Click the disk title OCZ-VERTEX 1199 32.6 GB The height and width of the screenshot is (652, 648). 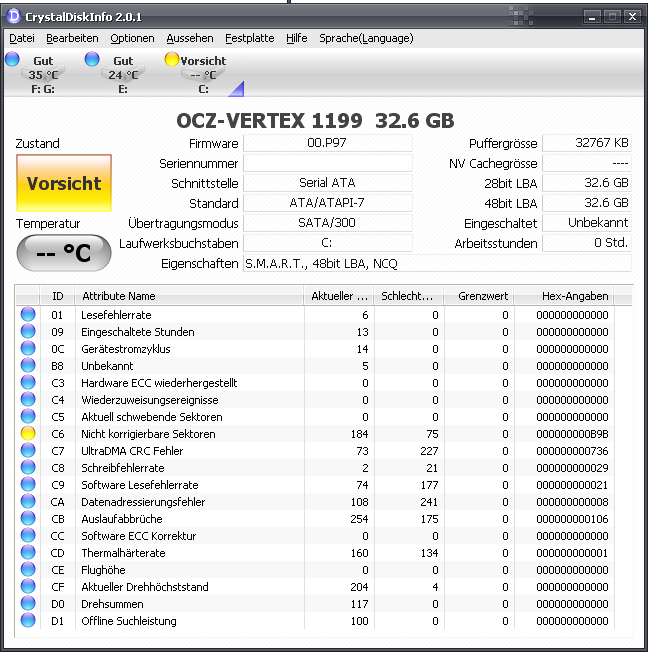point(315,121)
